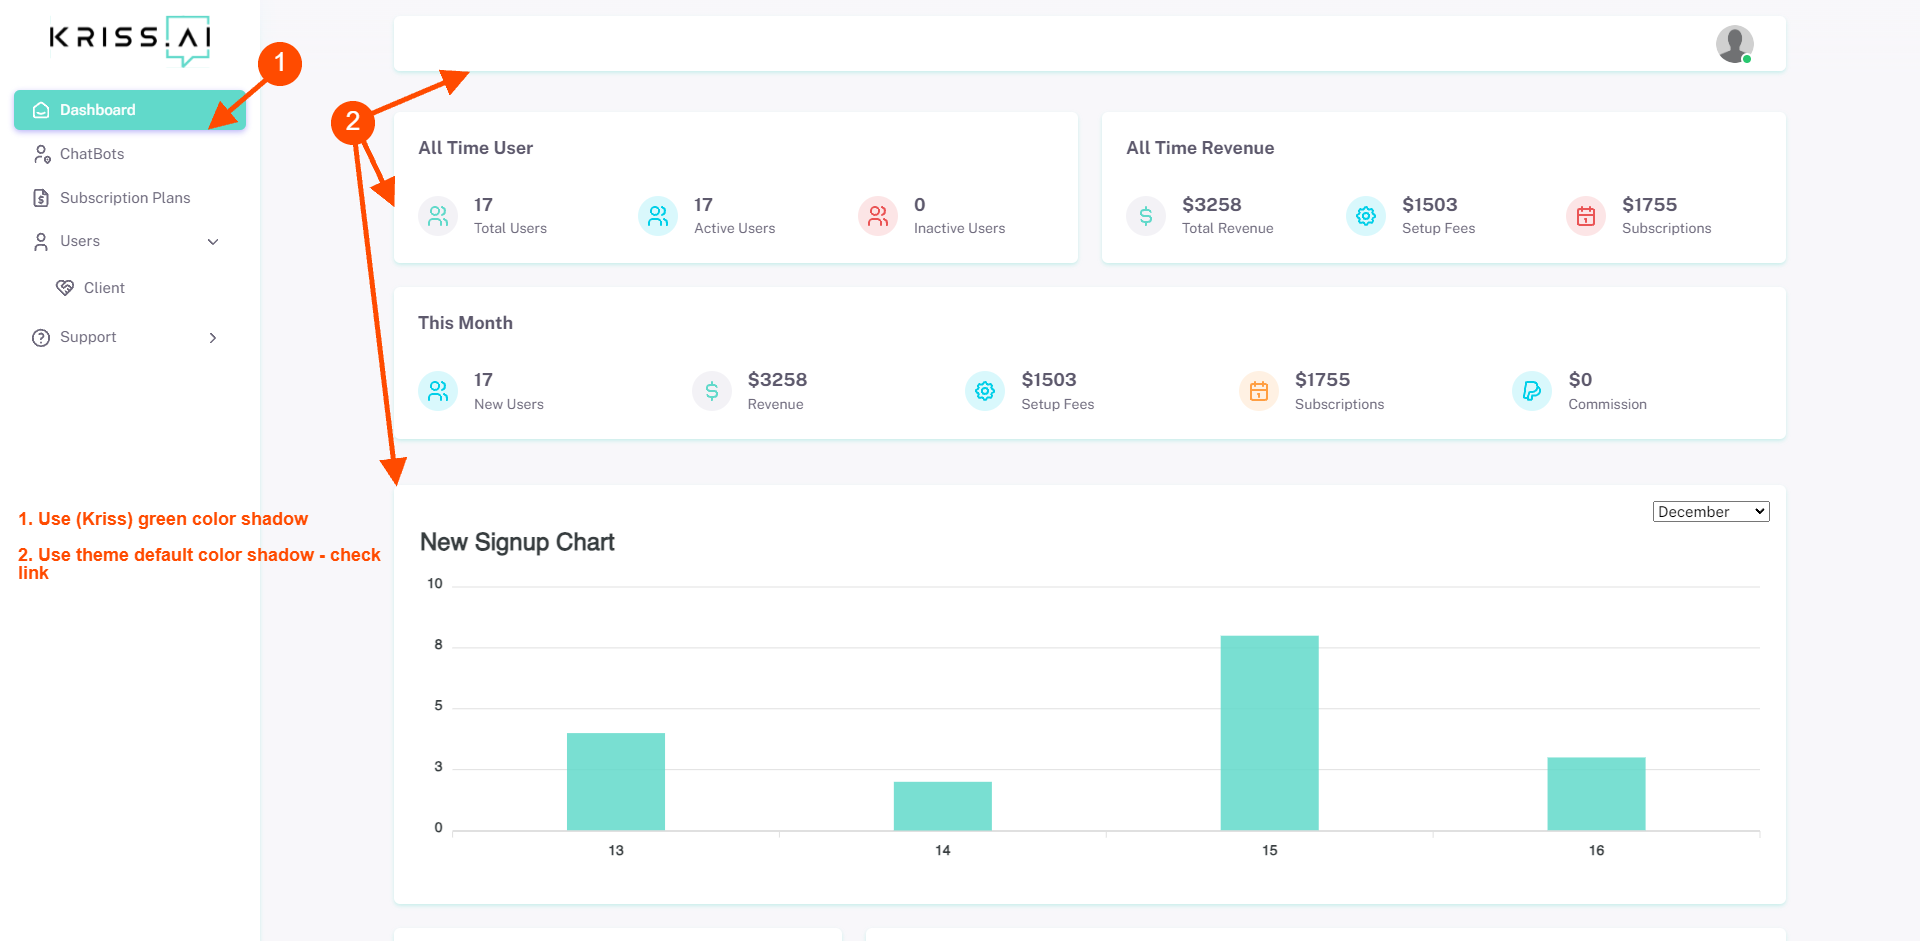
Task: Click the All Time Revenue heading
Action: pyautogui.click(x=1200, y=148)
